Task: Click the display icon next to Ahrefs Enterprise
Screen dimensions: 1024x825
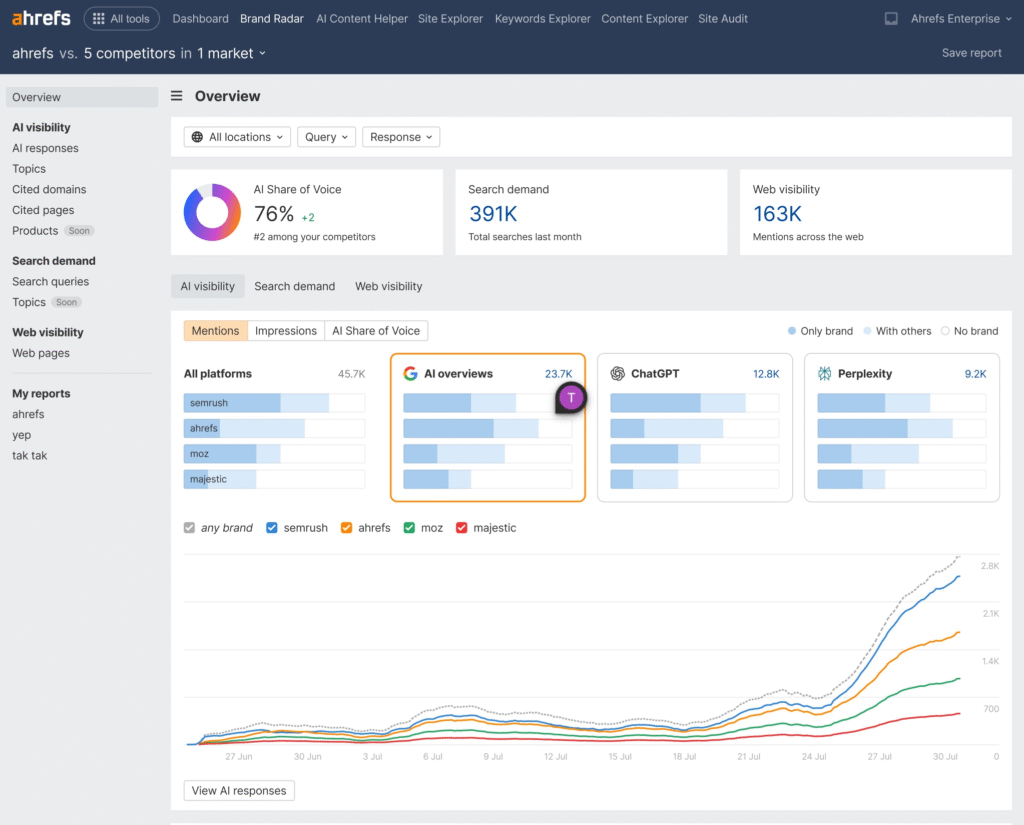Action: (x=891, y=19)
